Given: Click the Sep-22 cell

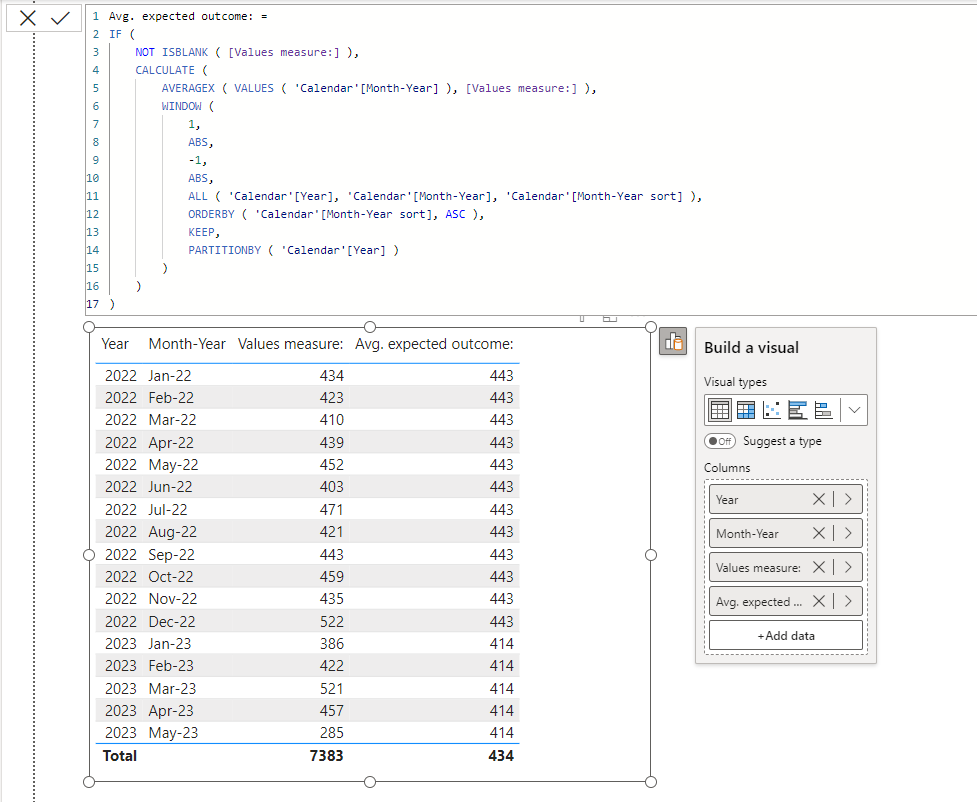Looking at the screenshot, I should coord(171,555).
